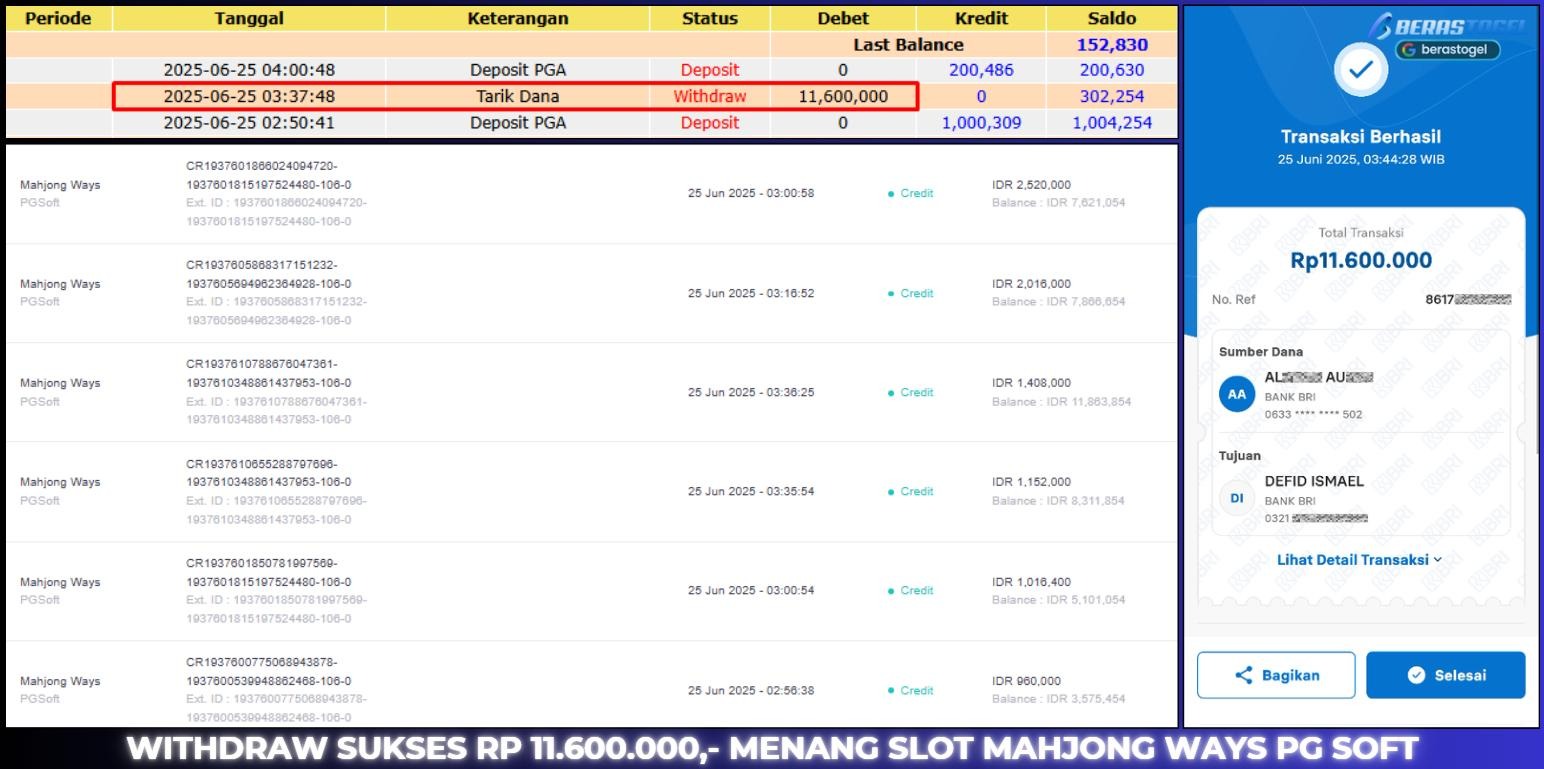Click the amount IDR 1,016,400
The height and width of the screenshot is (769, 1544).
1031,581
